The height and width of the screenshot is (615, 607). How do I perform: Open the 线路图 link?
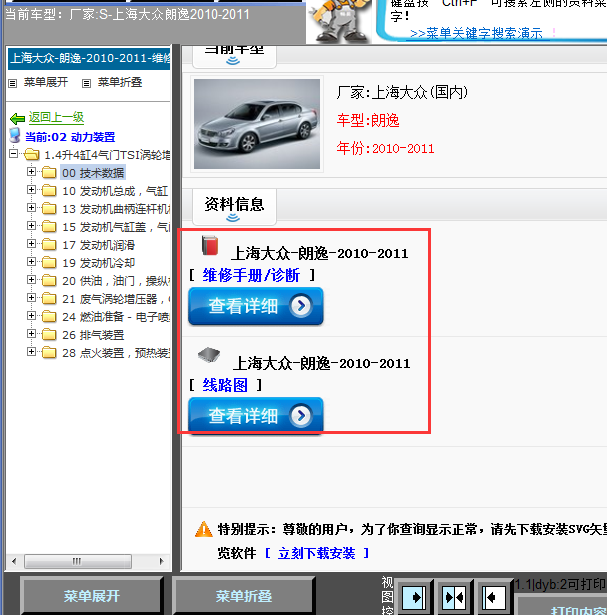point(225,385)
